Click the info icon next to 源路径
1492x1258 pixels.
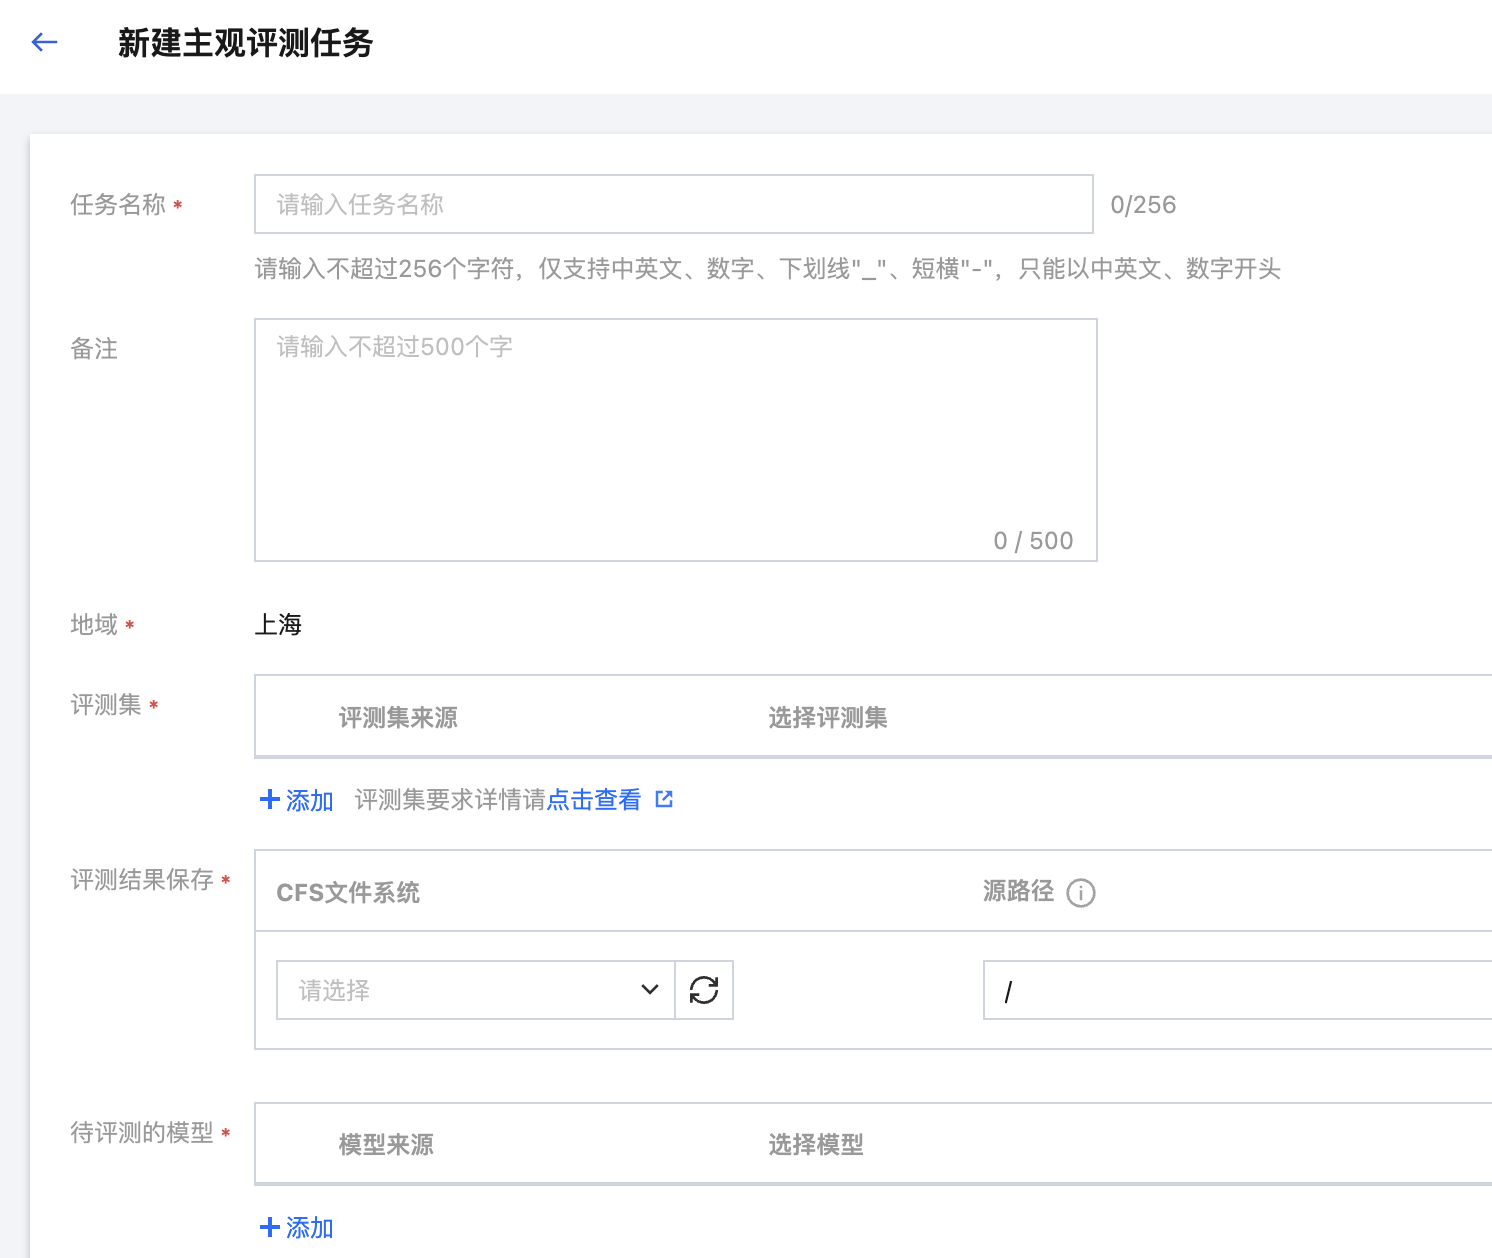[x=1081, y=892]
